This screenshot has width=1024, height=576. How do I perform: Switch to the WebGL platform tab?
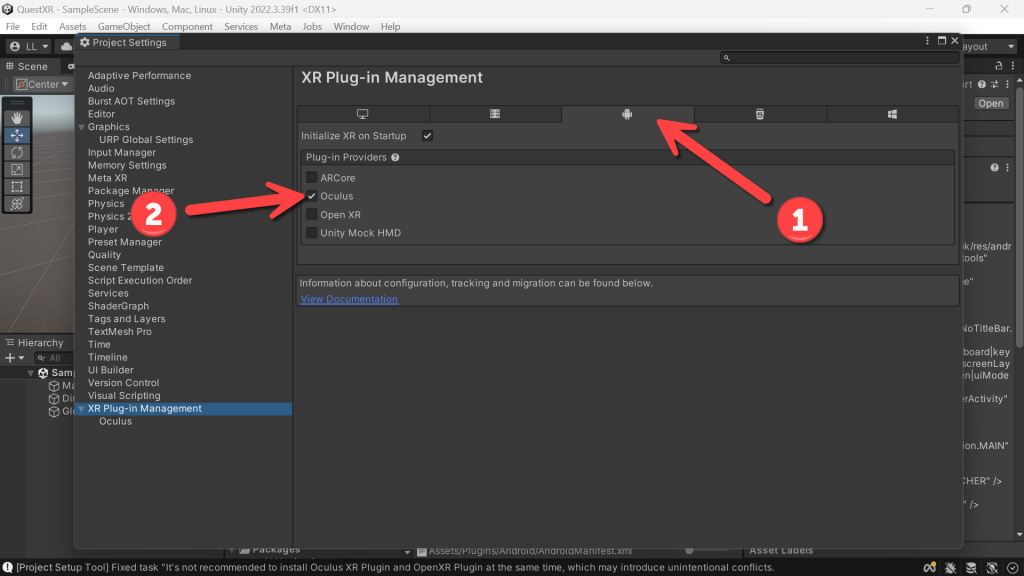pyautogui.click(x=760, y=114)
